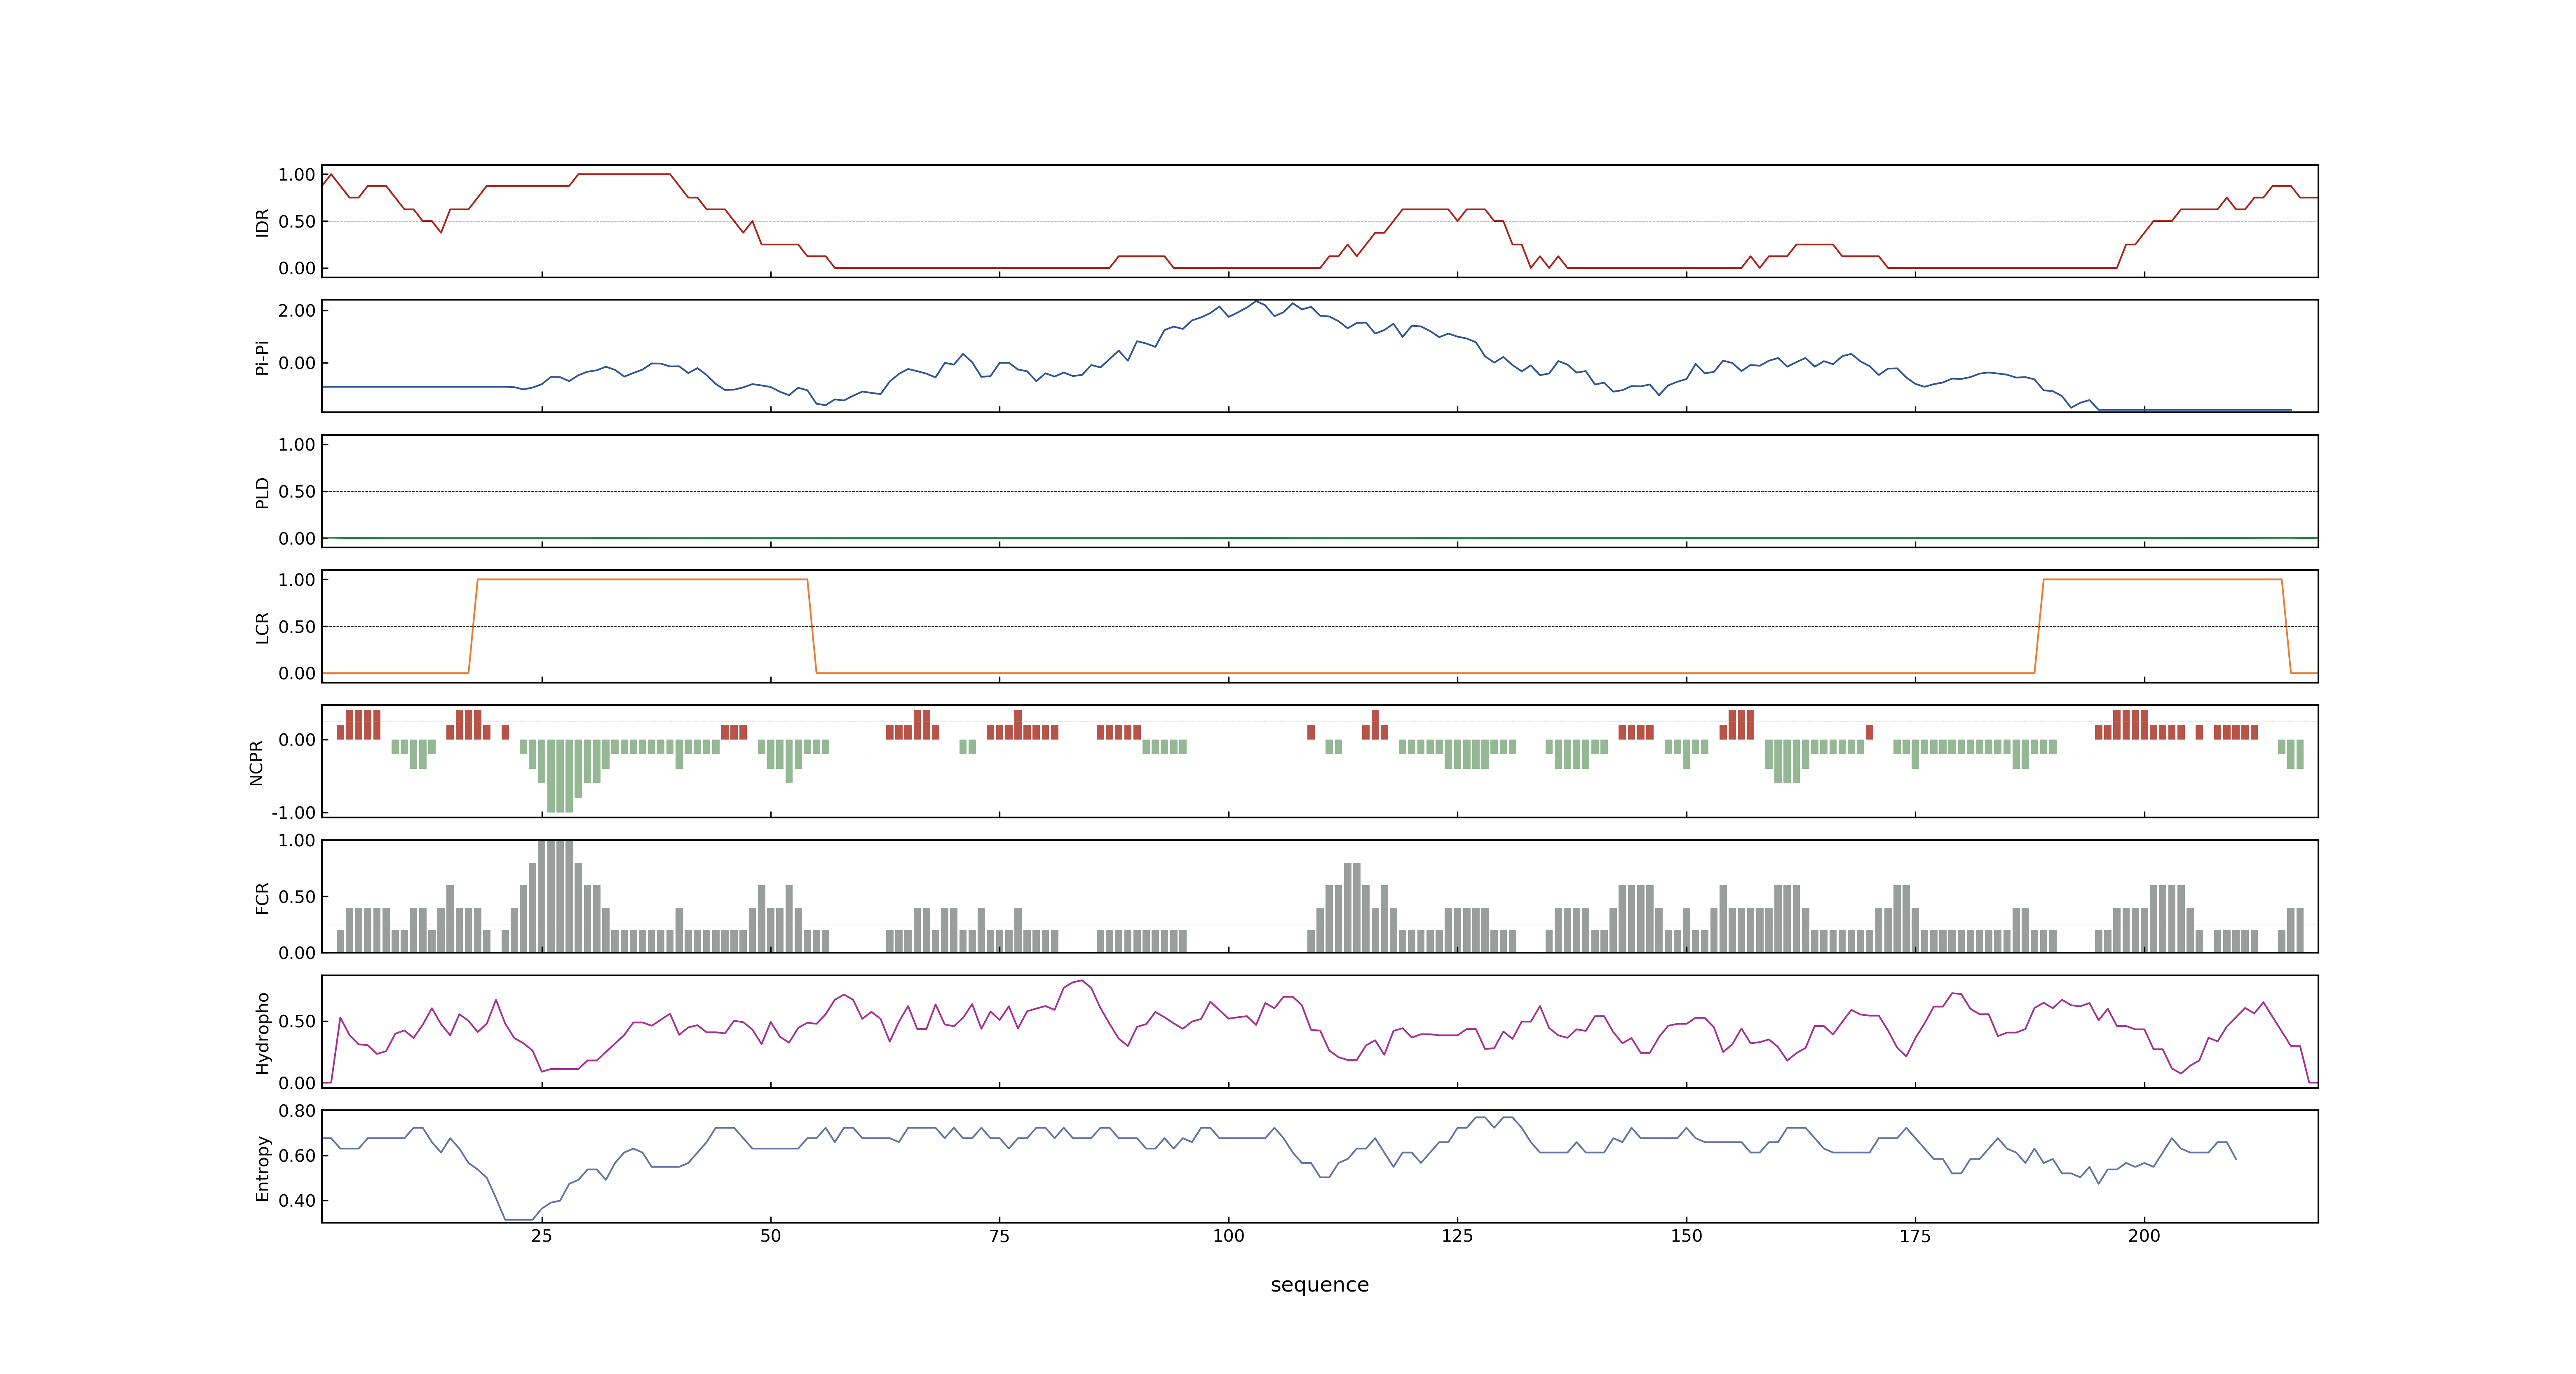Screen dimensions: 2576x1374
Task: Click the Hydropho panel axis label
Action: (262, 1033)
